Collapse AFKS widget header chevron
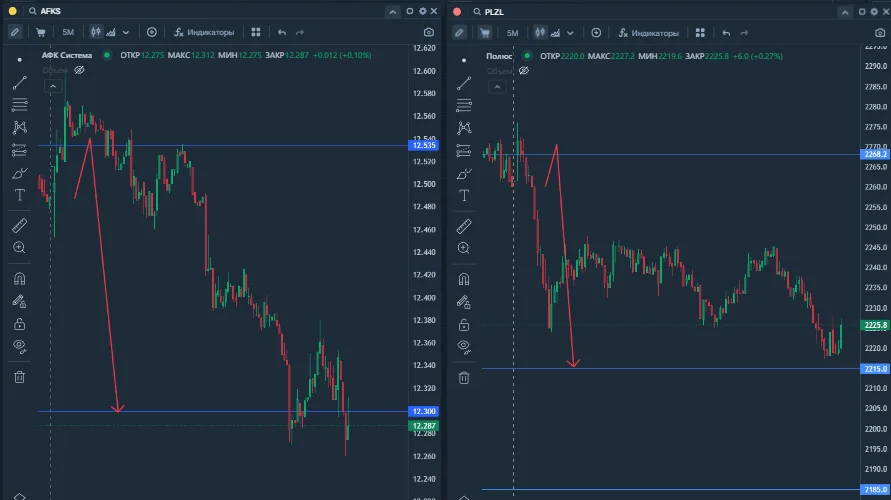Screen dimensions: 891x500 pyautogui.click(x=393, y=11)
